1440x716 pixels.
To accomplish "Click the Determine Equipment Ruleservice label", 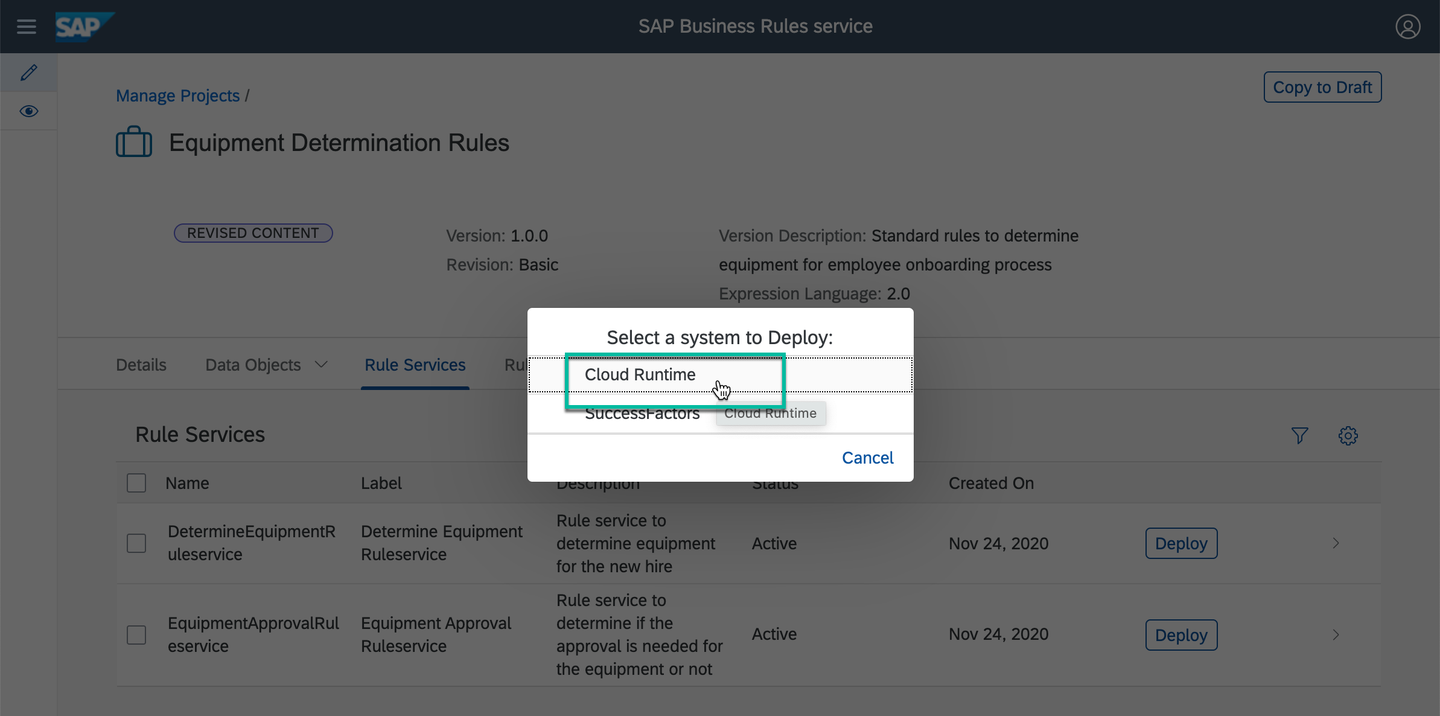I will pyautogui.click(x=442, y=543).
